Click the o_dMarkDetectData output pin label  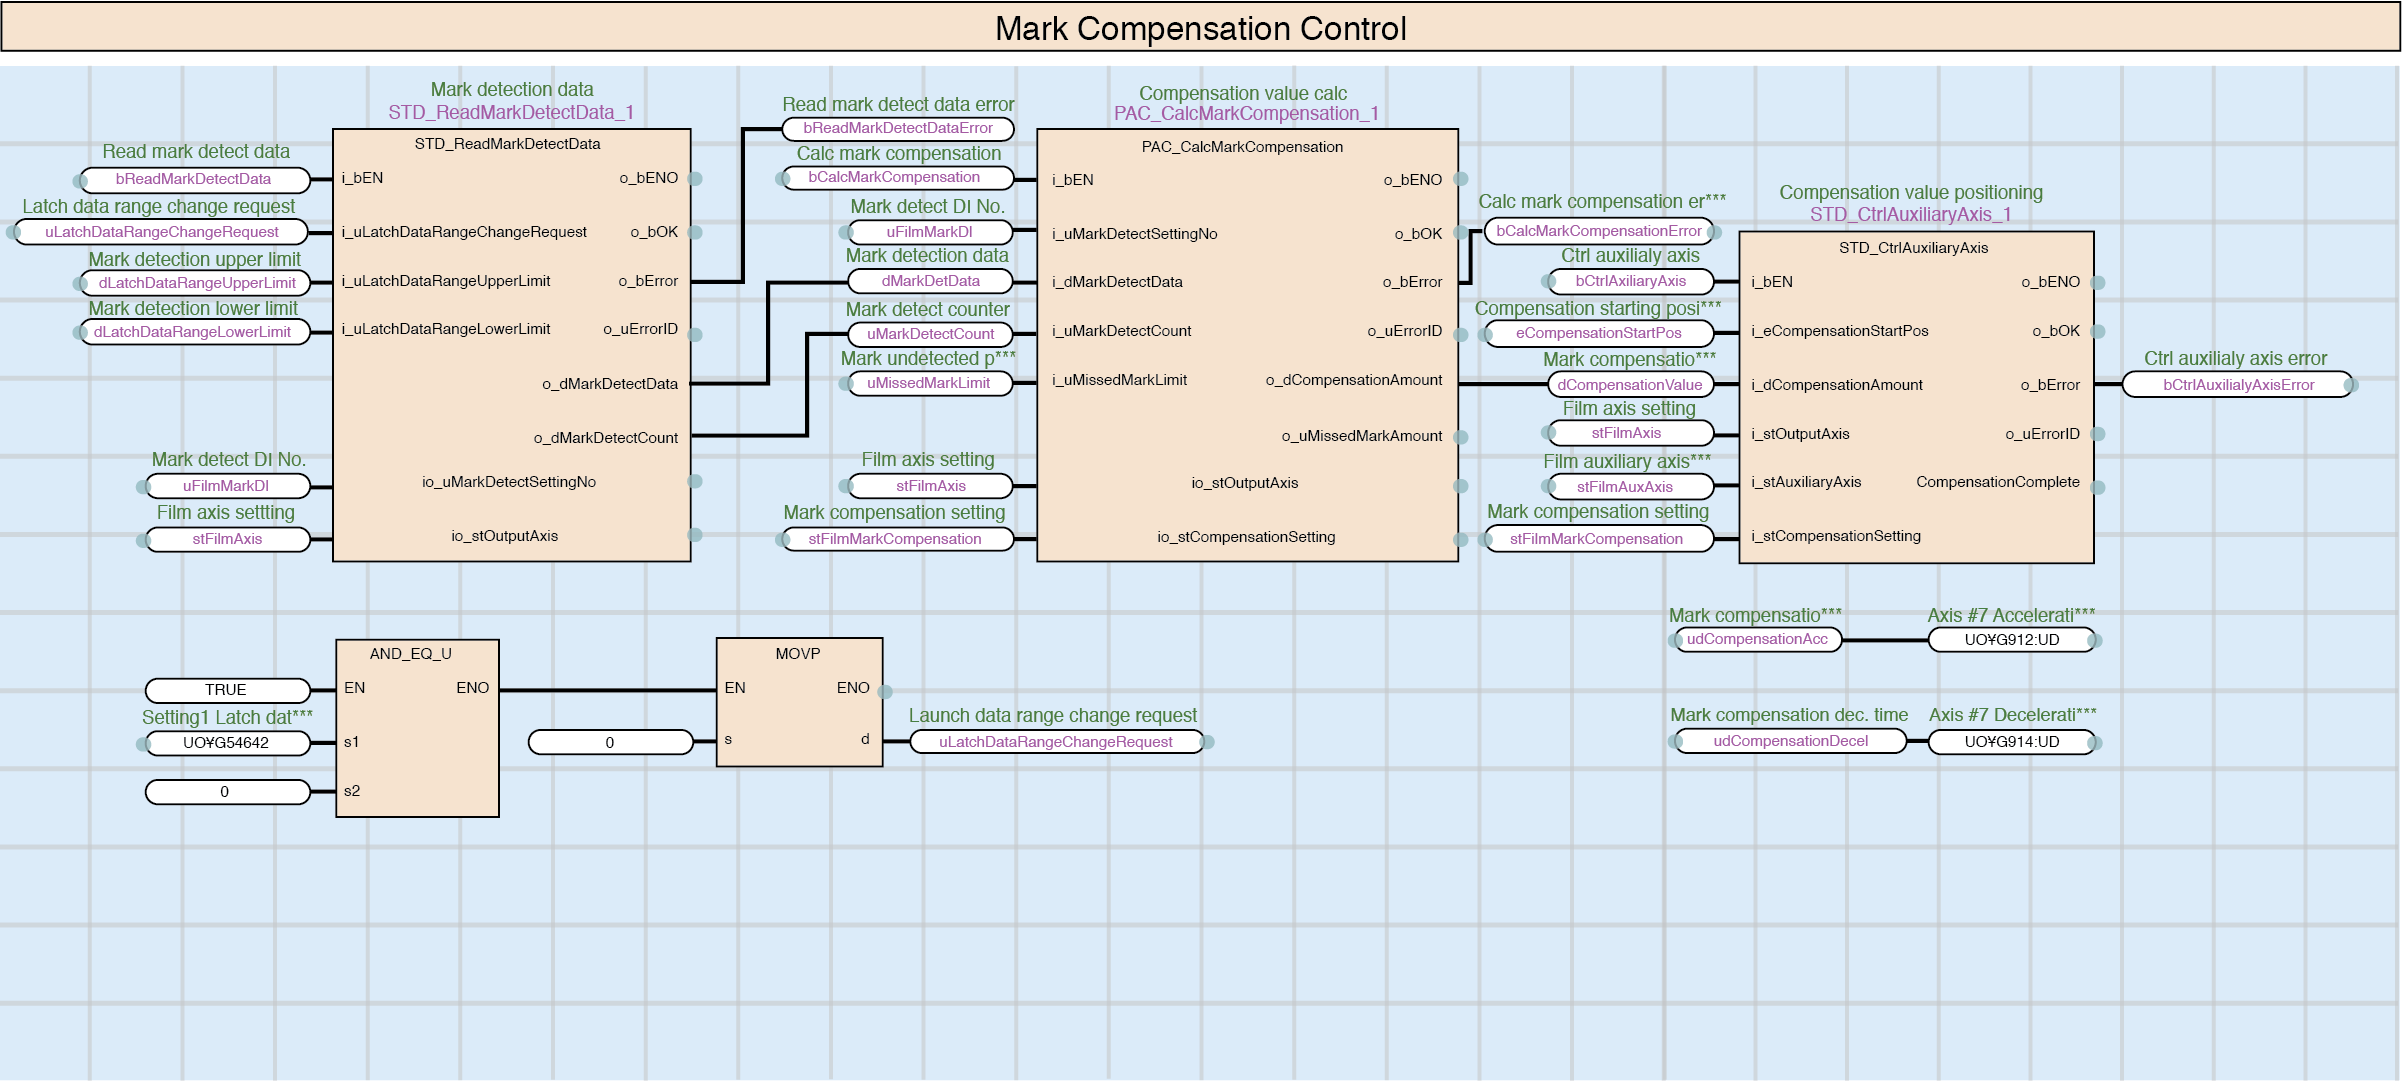(610, 384)
